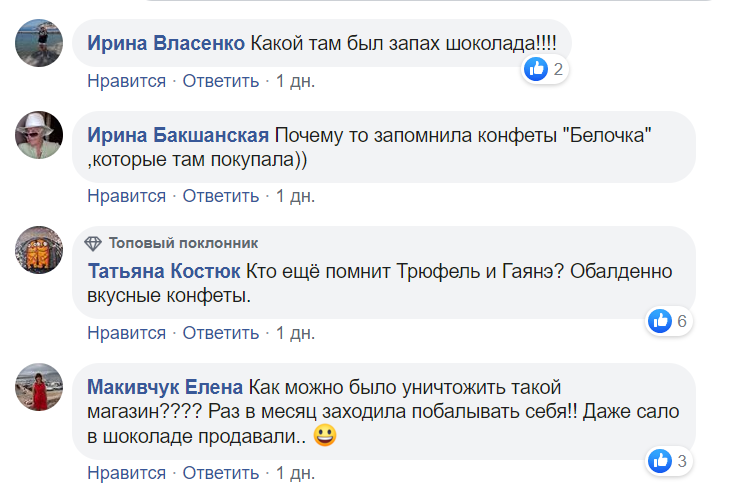741x493 pixels.
Task: Open Макивчук Елена's profile name link
Action: tap(165, 386)
